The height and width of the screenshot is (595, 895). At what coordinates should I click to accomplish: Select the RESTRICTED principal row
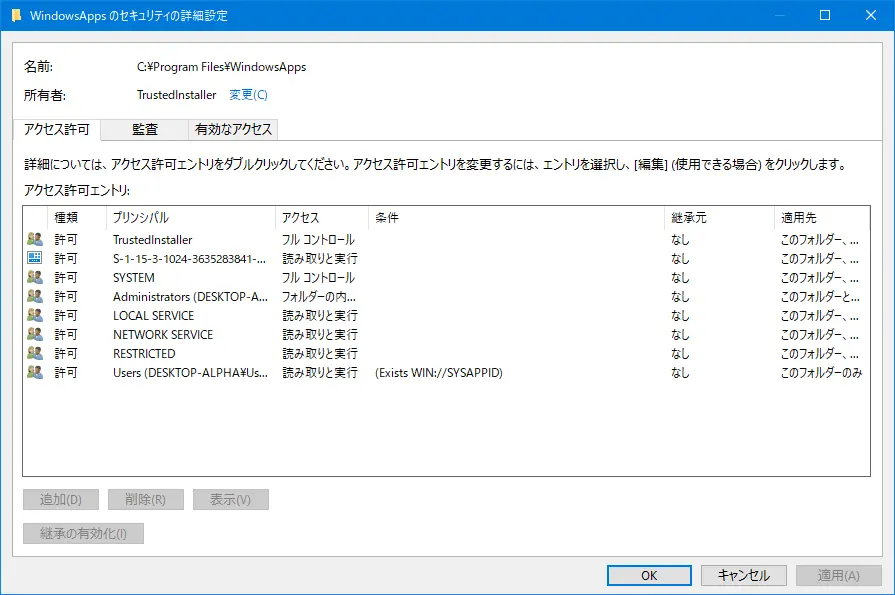446,353
